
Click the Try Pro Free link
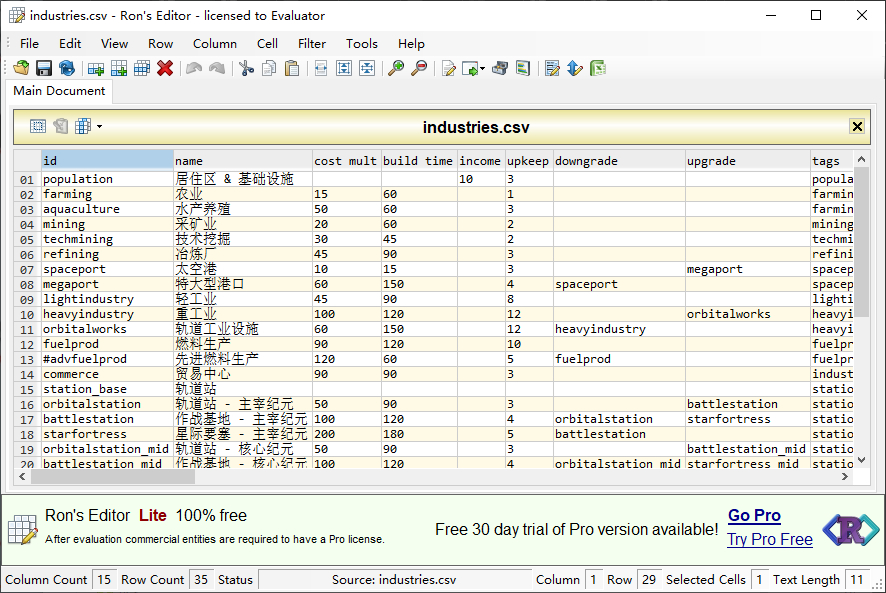(769, 539)
